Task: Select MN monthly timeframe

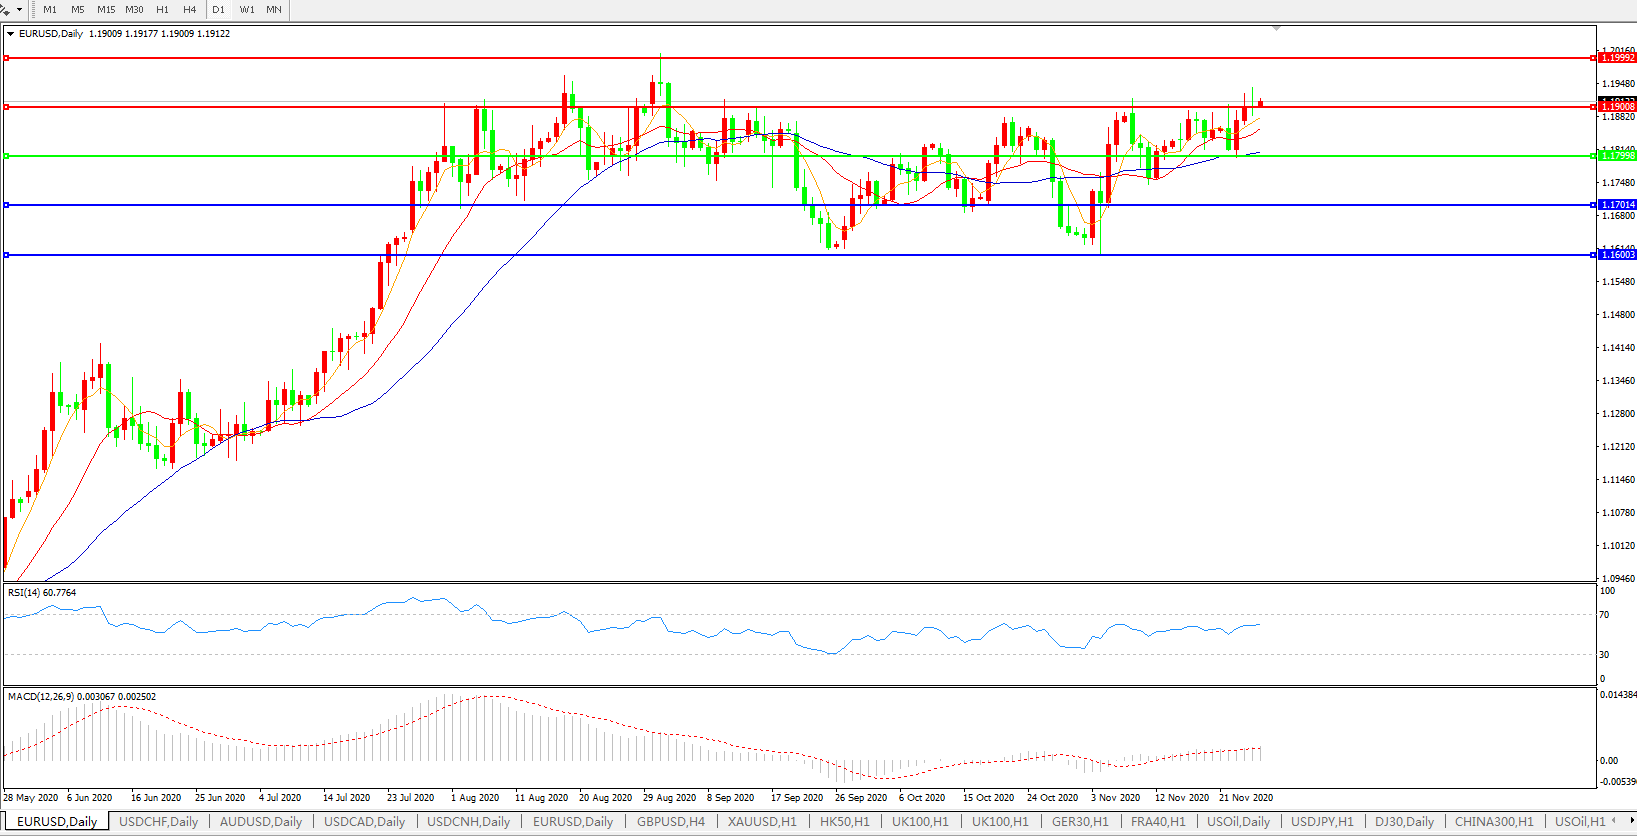Action: [x=274, y=10]
